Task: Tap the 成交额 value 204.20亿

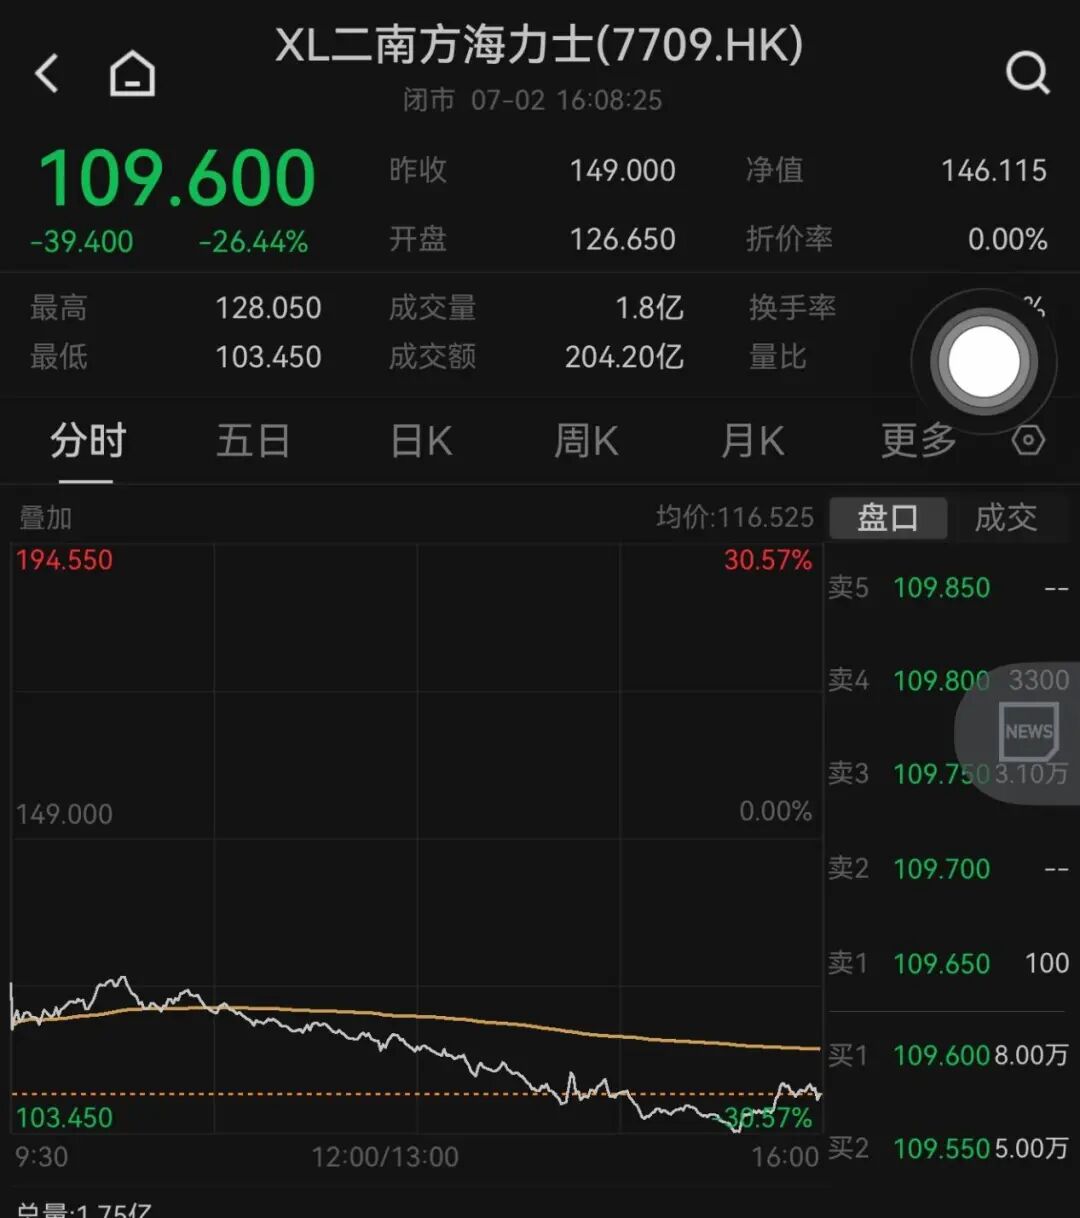Action: [625, 357]
